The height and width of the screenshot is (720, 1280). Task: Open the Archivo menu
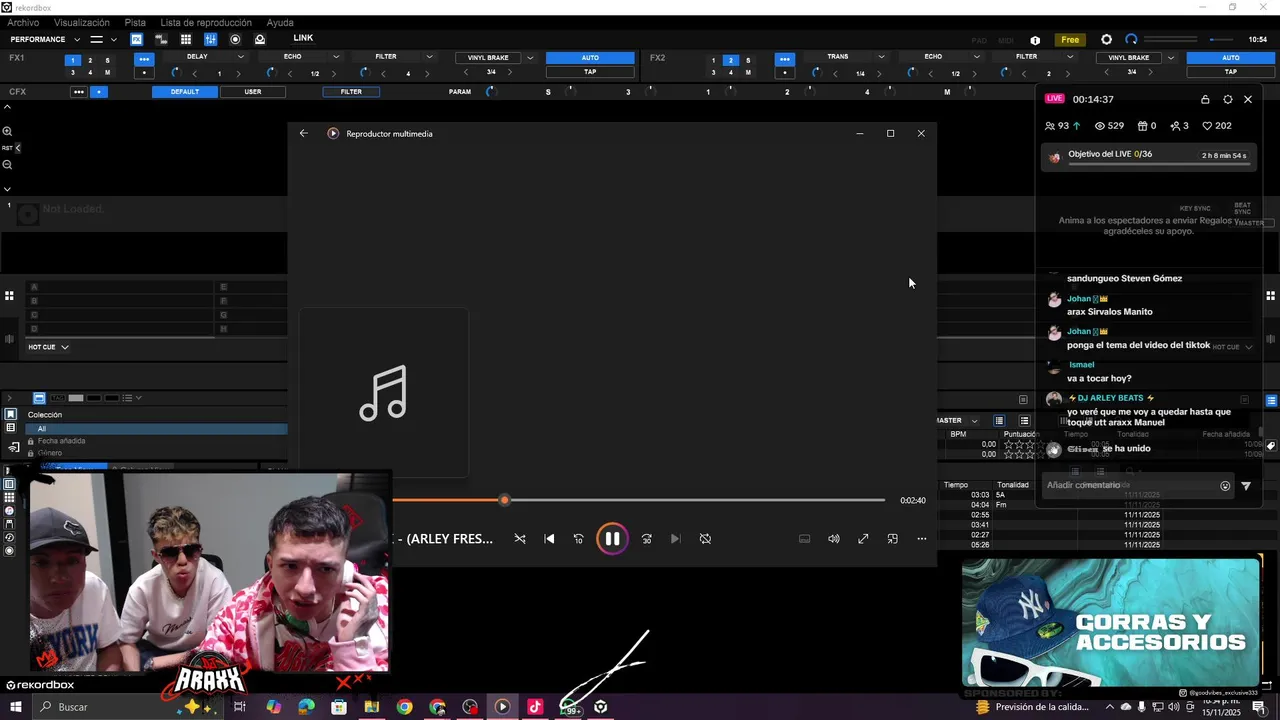pyautogui.click(x=23, y=22)
